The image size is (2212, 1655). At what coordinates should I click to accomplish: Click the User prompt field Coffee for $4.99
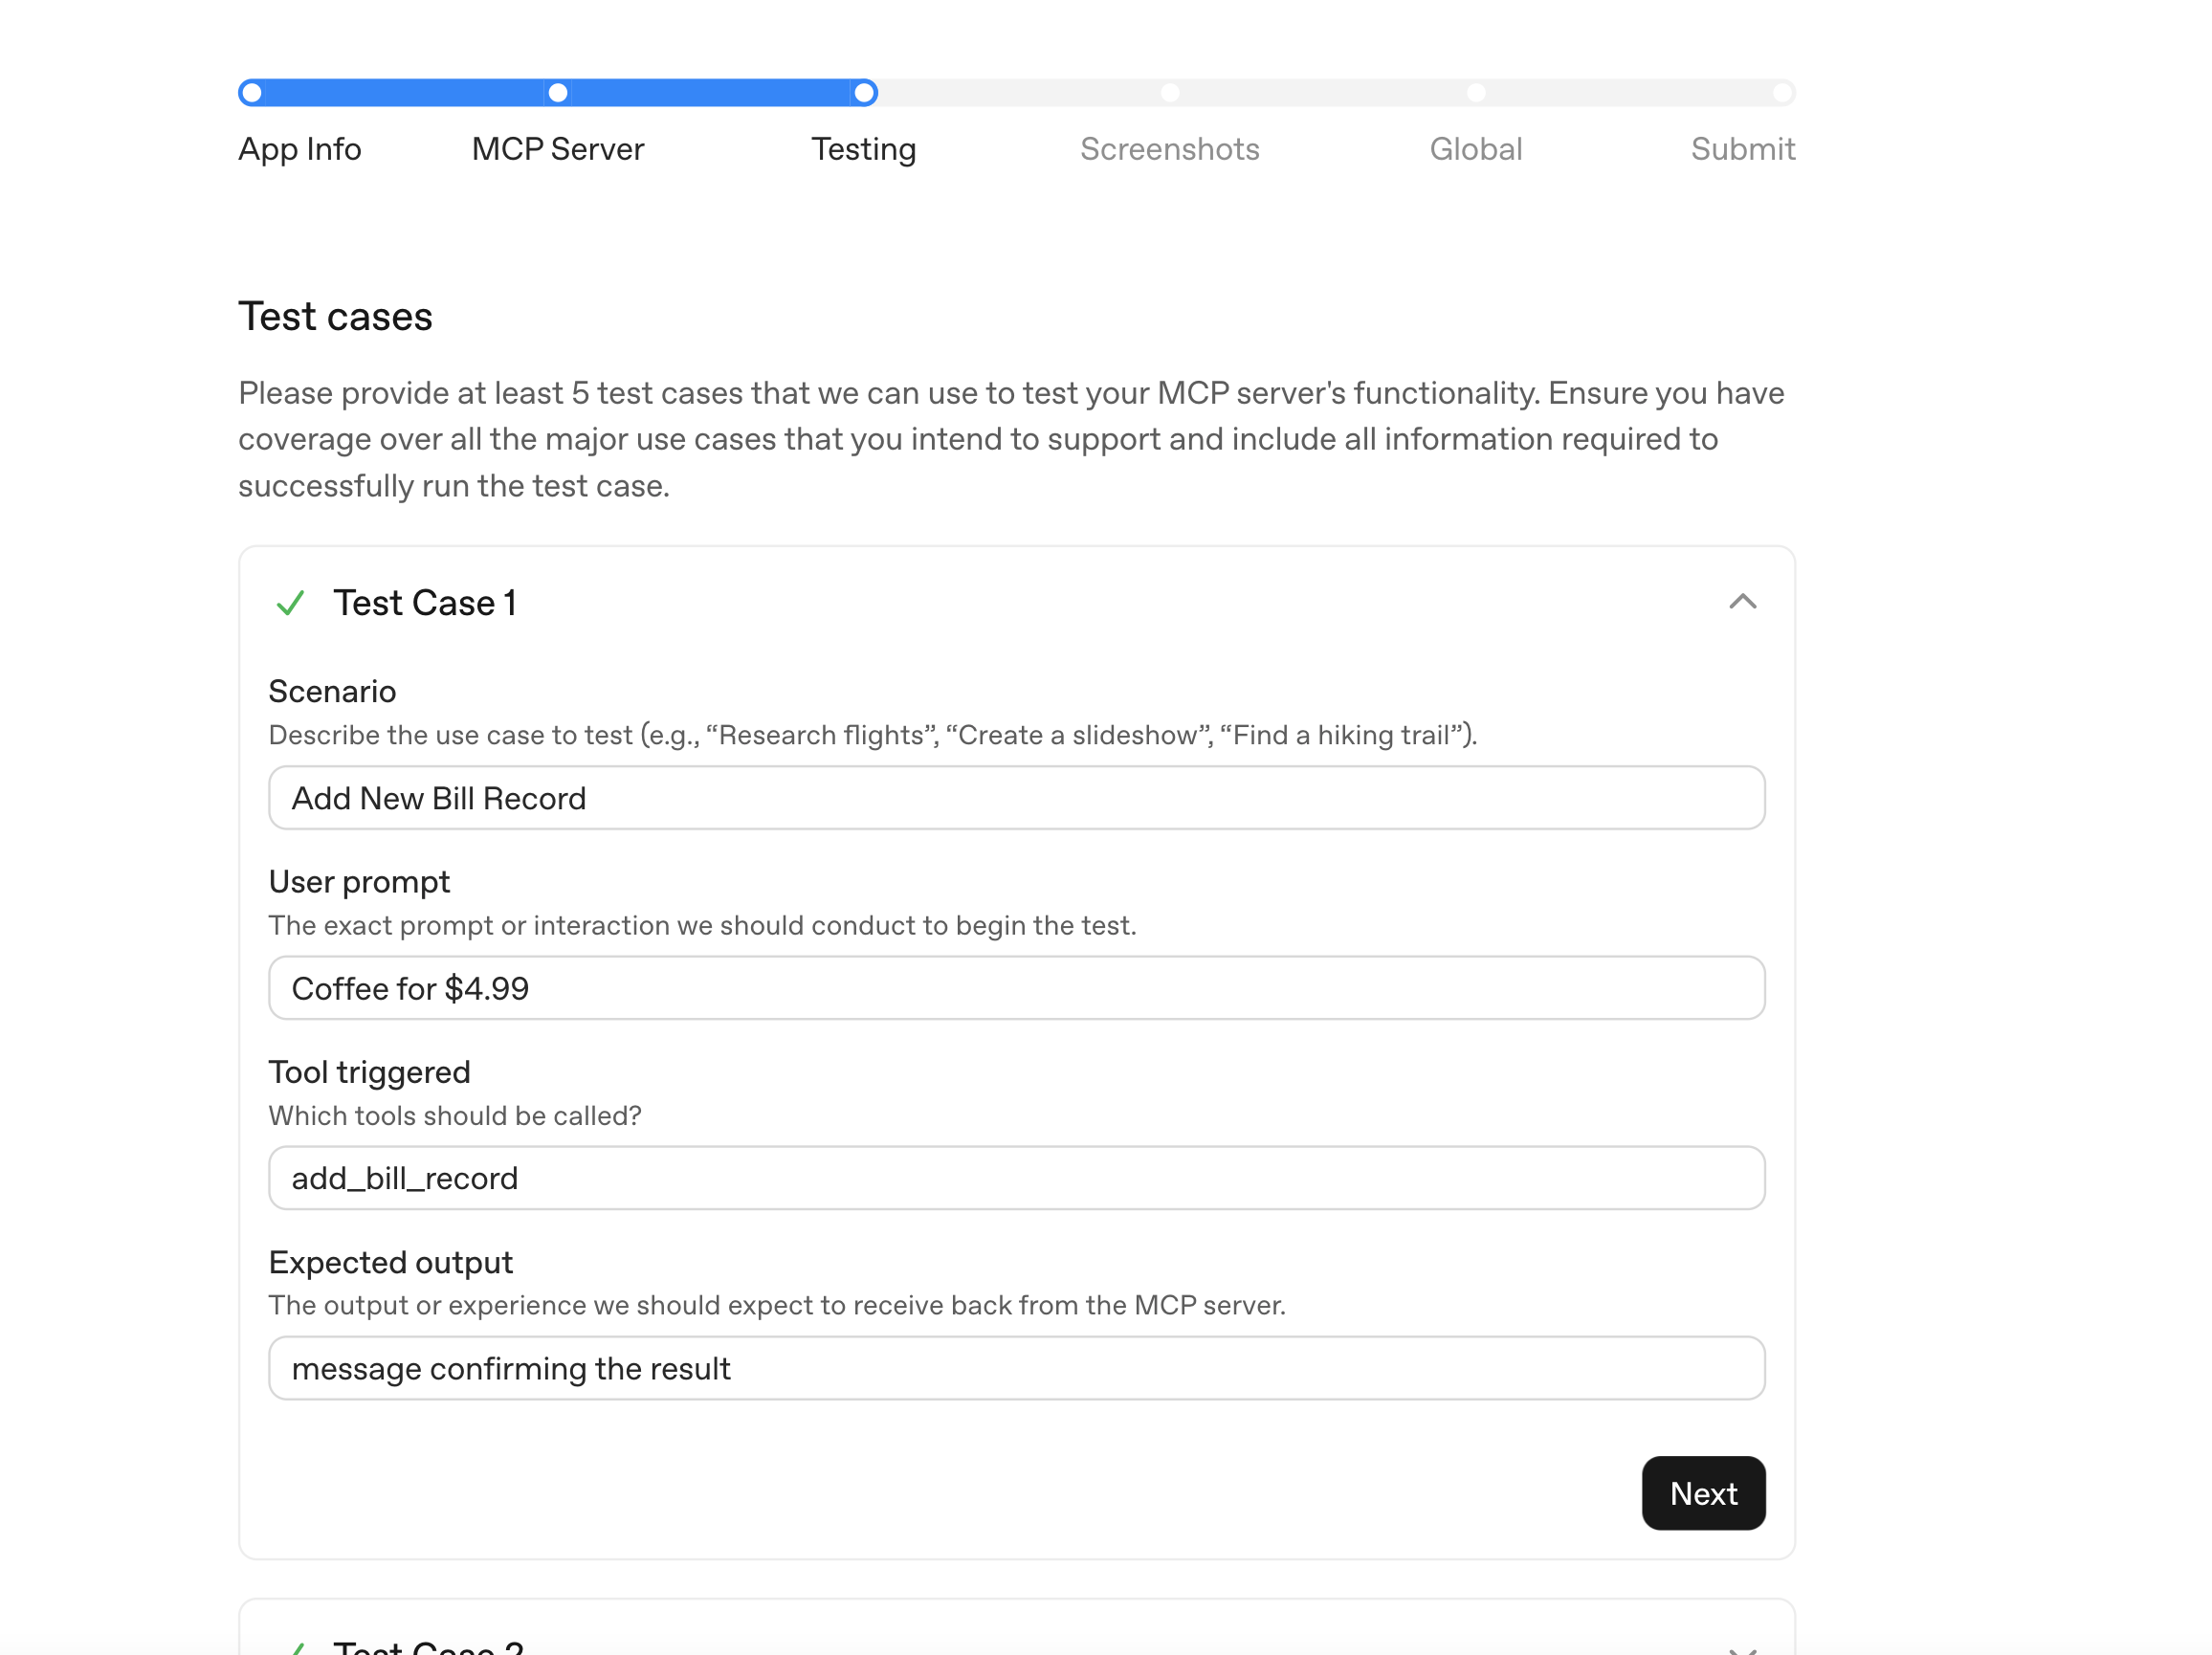point(1016,988)
